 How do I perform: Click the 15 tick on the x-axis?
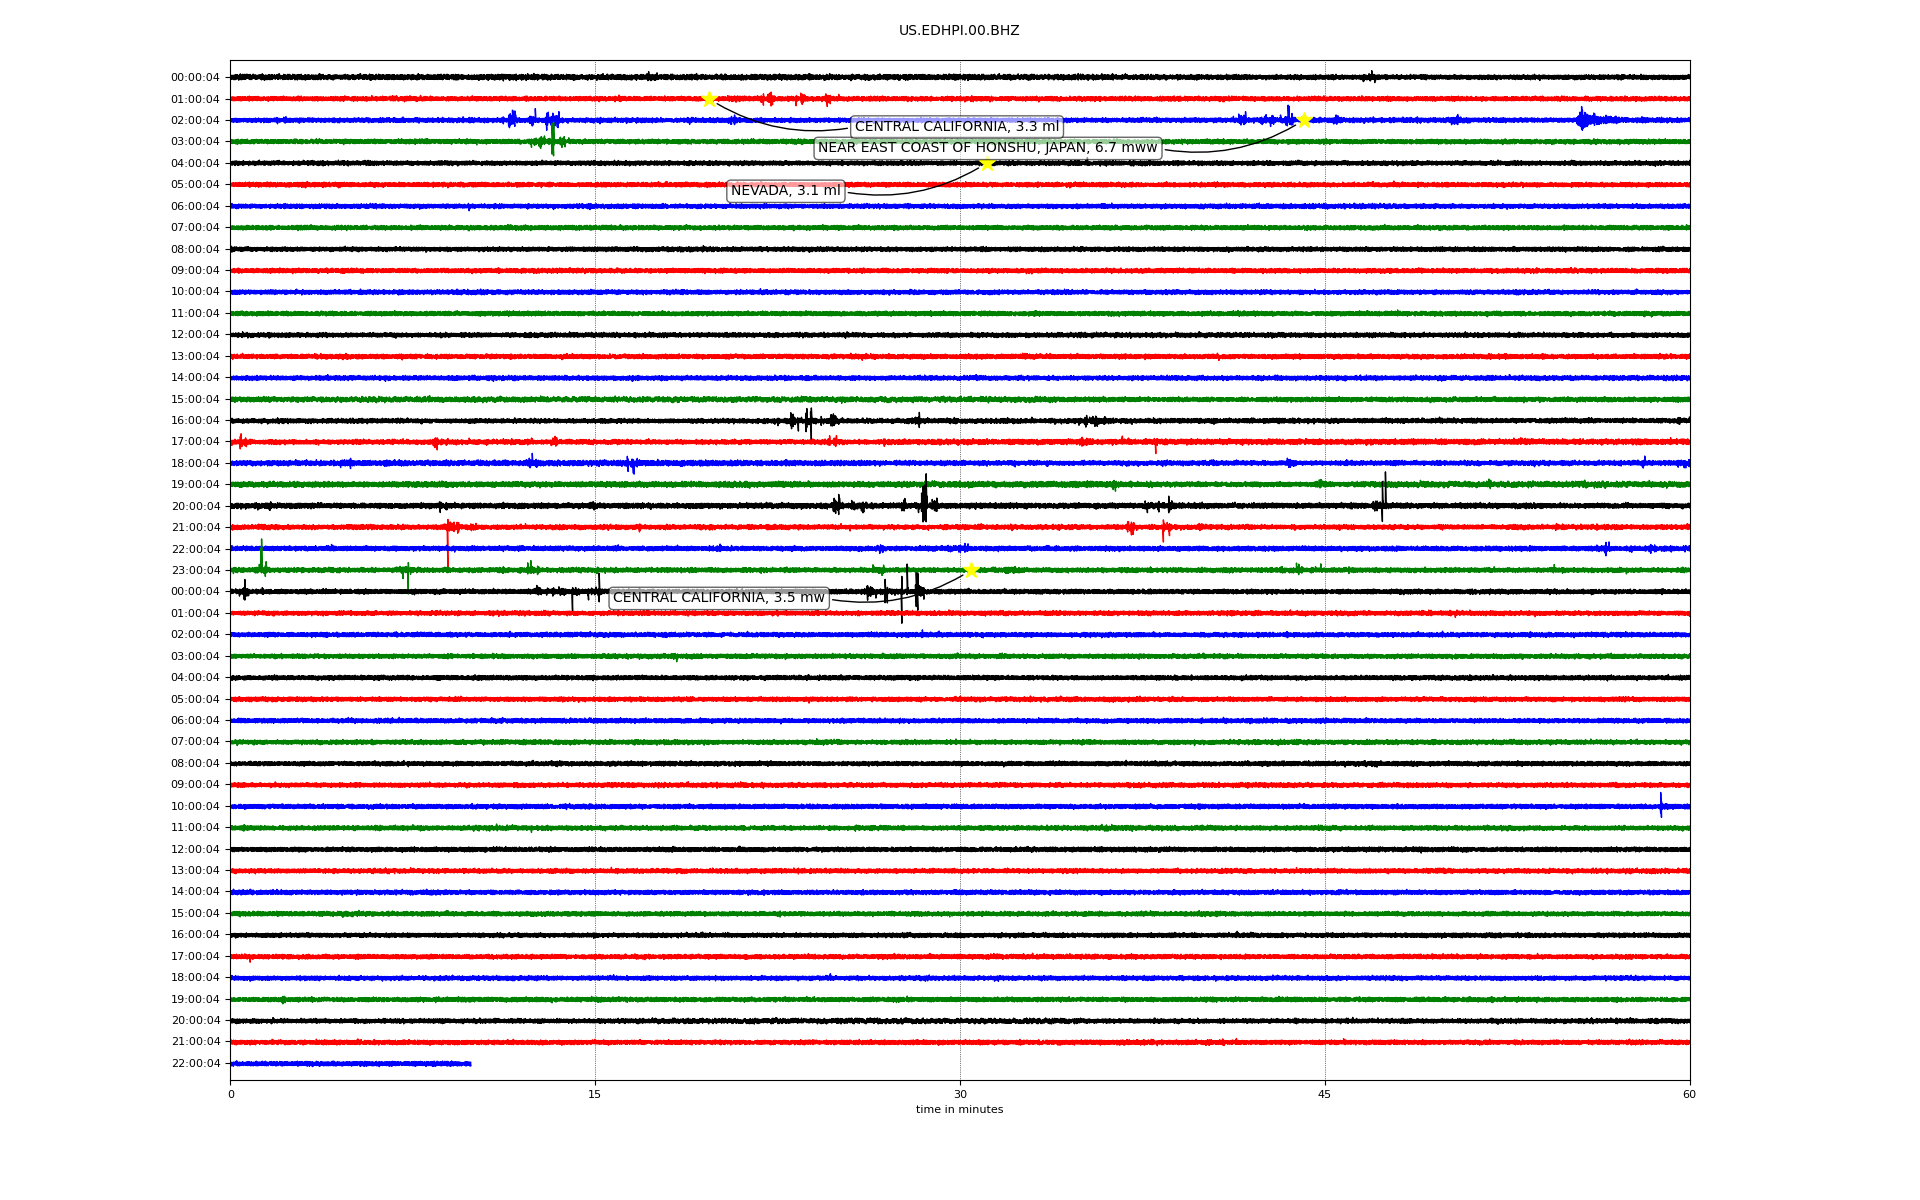[595, 1094]
